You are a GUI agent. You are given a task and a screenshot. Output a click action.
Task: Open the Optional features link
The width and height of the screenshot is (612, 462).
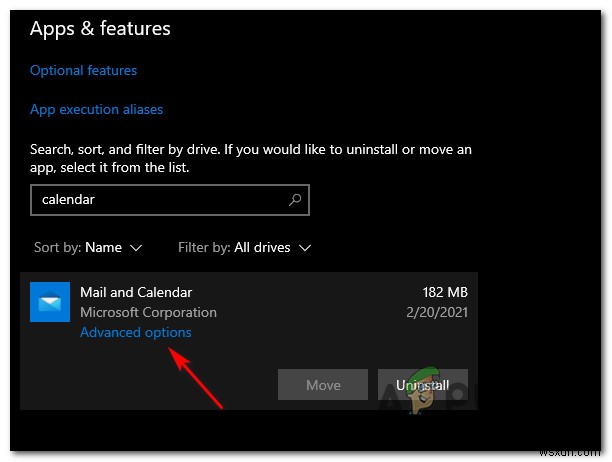pyautogui.click(x=84, y=71)
